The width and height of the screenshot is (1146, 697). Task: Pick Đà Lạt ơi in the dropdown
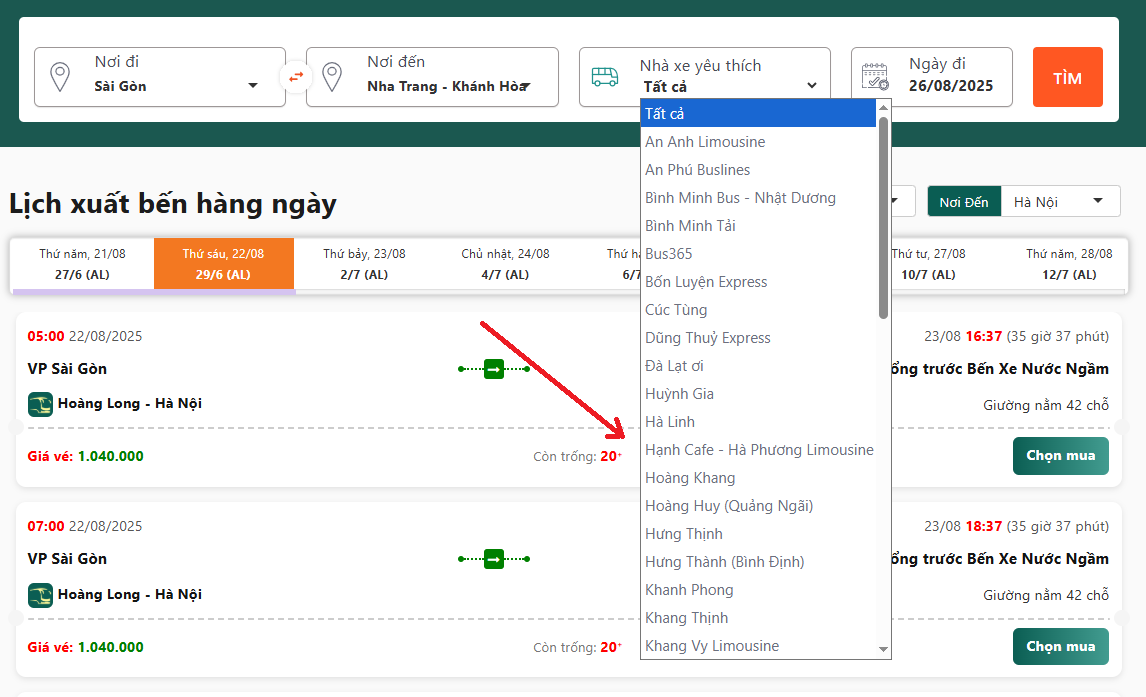[x=758, y=366]
